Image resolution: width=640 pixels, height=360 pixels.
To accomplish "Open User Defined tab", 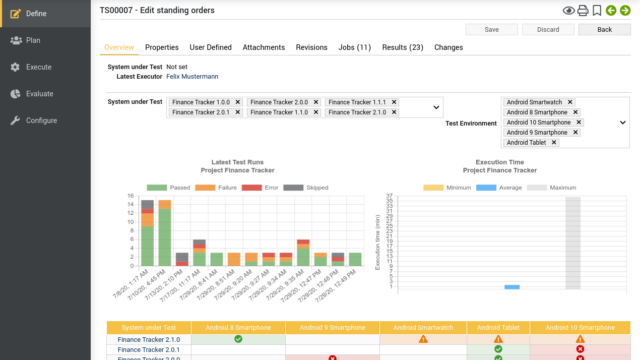I will [211, 47].
